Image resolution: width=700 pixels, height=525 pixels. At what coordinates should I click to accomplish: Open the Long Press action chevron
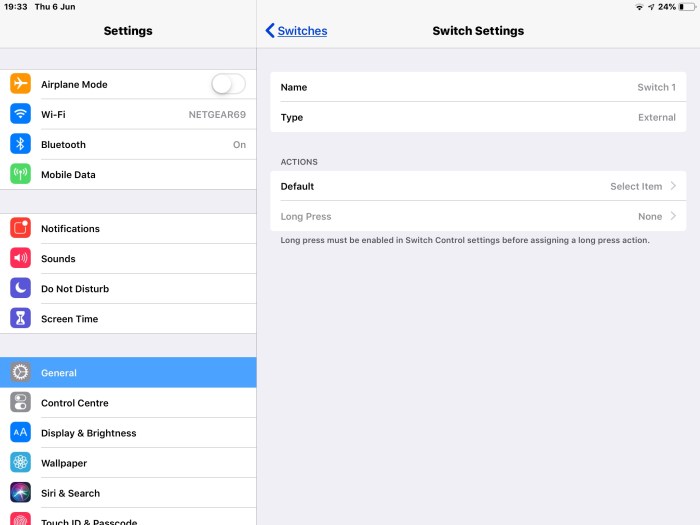coord(673,217)
